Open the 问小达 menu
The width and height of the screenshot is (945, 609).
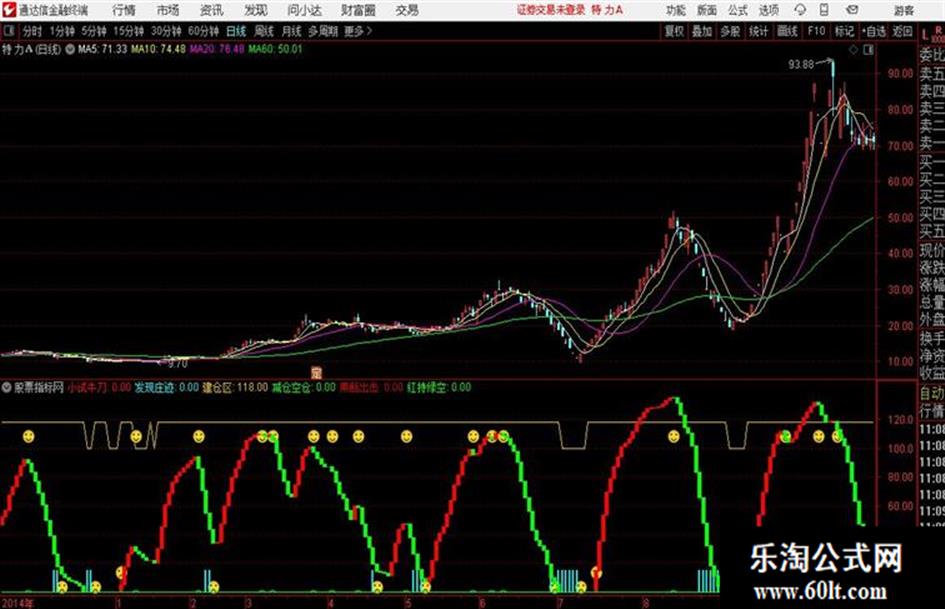pyautogui.click(x=304, y=10)
